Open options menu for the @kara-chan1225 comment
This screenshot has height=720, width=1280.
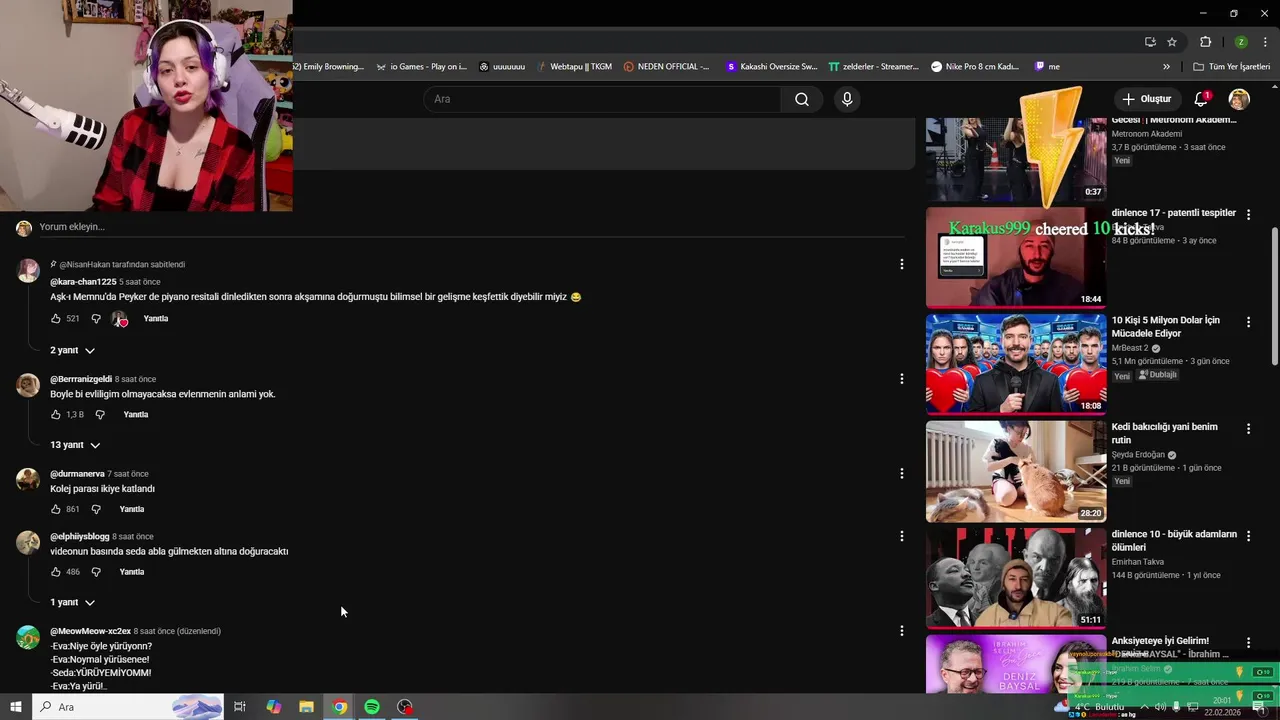click(901, 264)
